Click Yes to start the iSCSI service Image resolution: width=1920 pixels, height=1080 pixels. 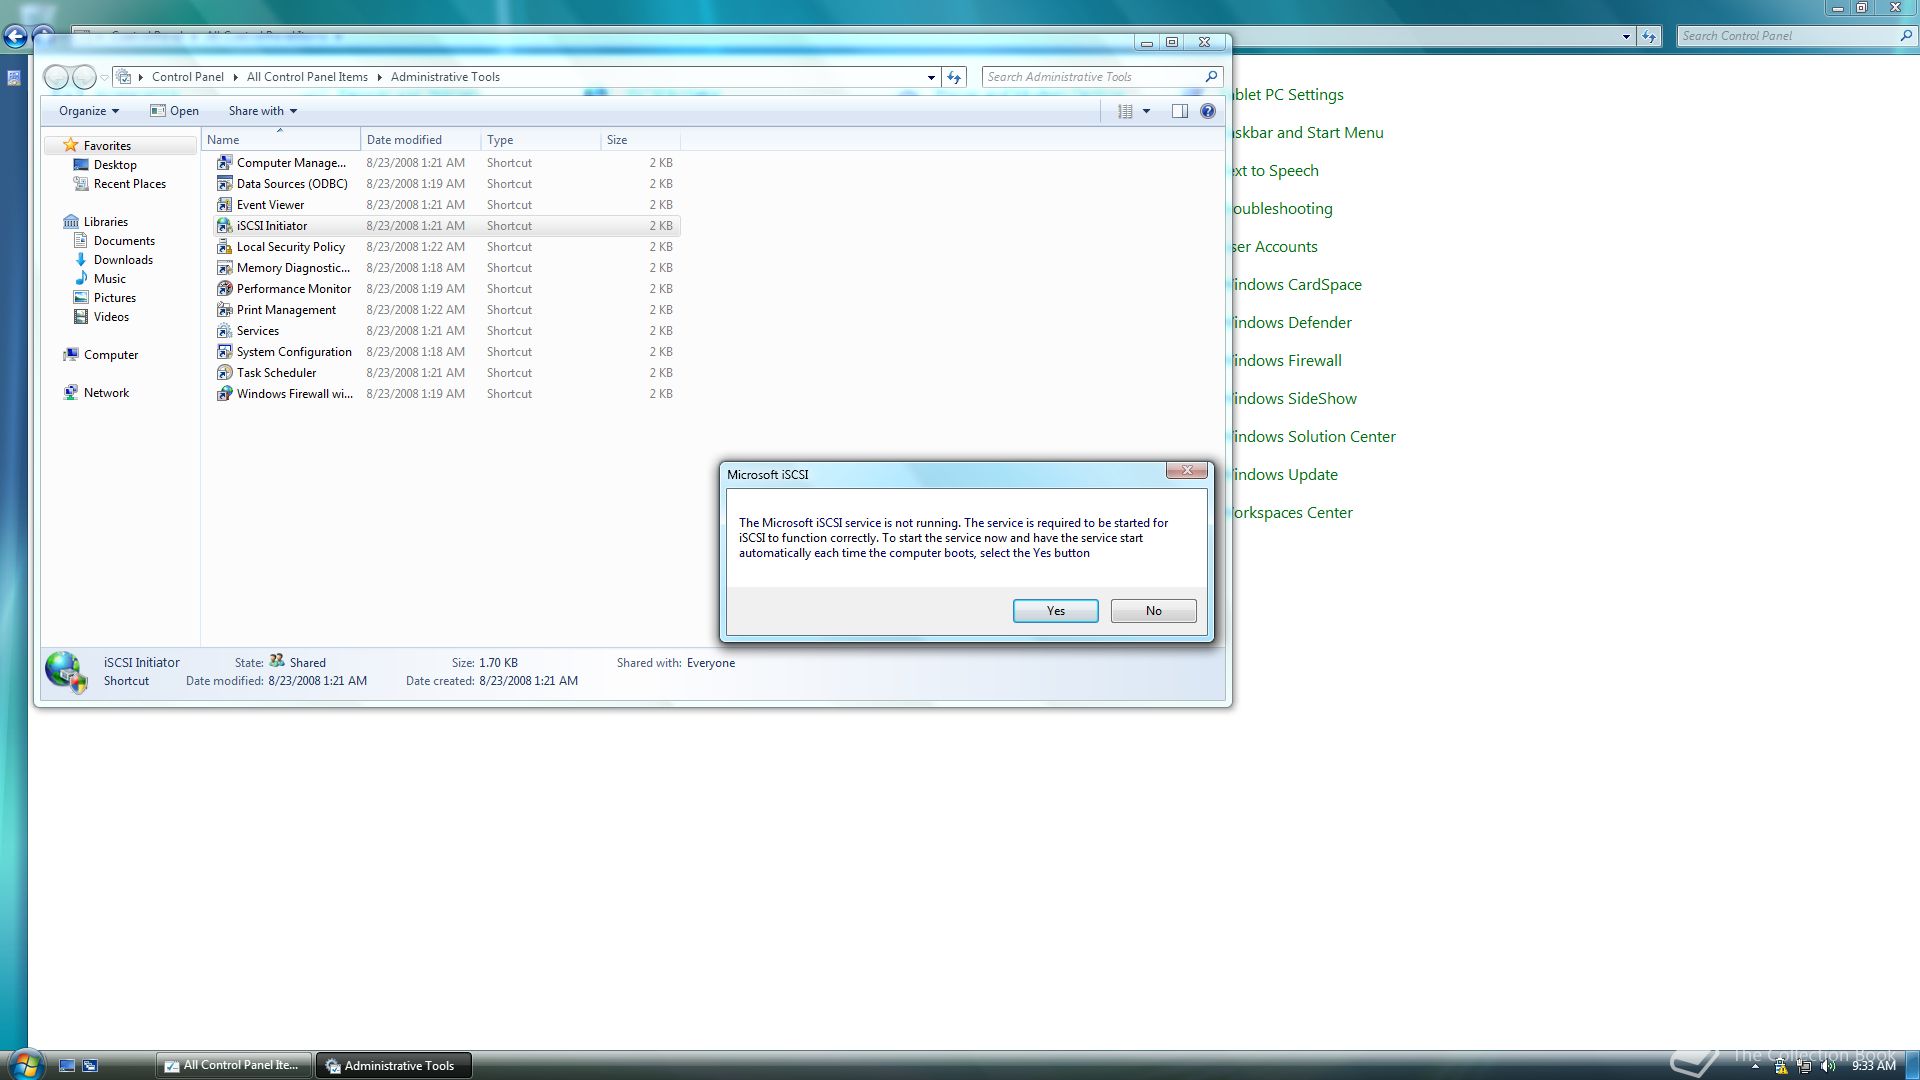click(x=1055, y=610)
